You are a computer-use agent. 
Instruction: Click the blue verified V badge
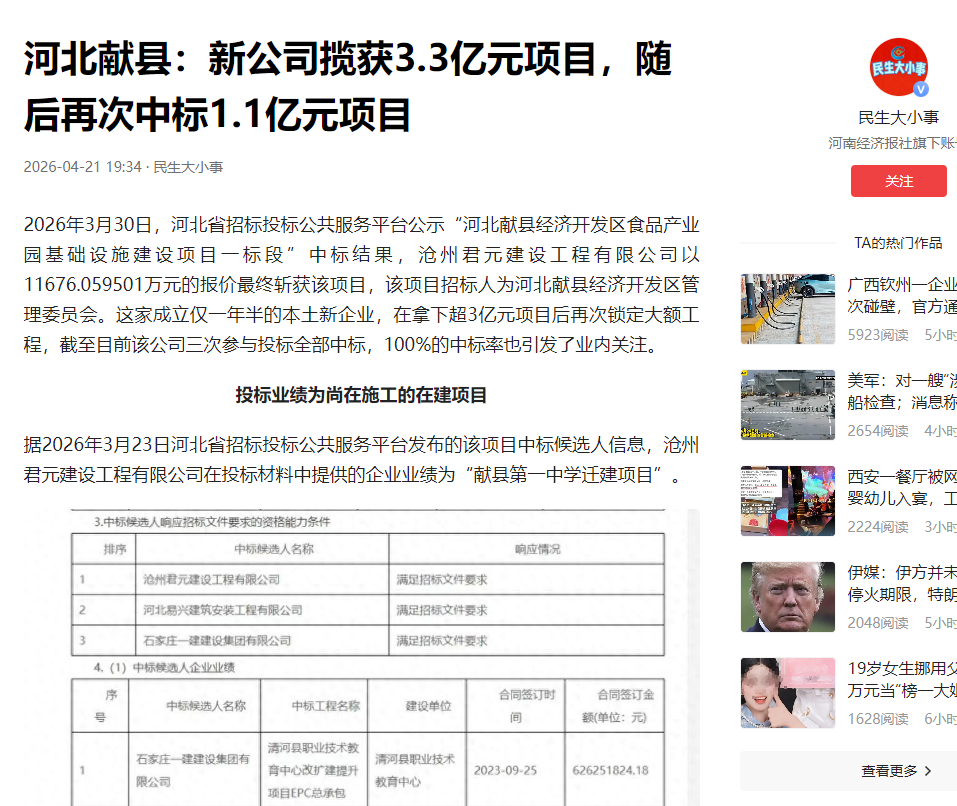(x=920, y=89)
